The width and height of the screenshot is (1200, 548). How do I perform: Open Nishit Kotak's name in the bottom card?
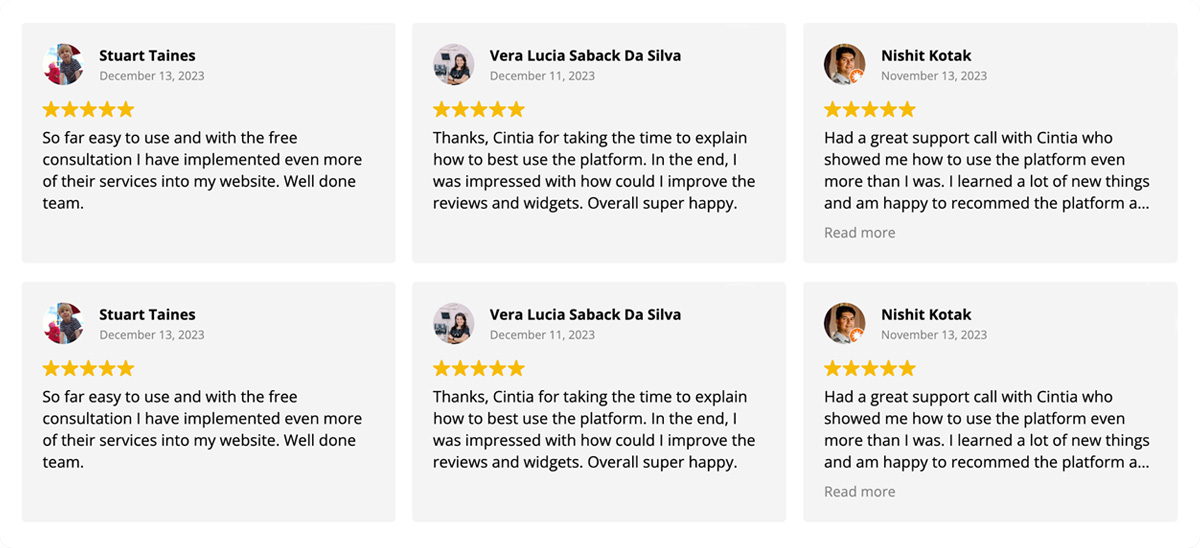[926, 315]
